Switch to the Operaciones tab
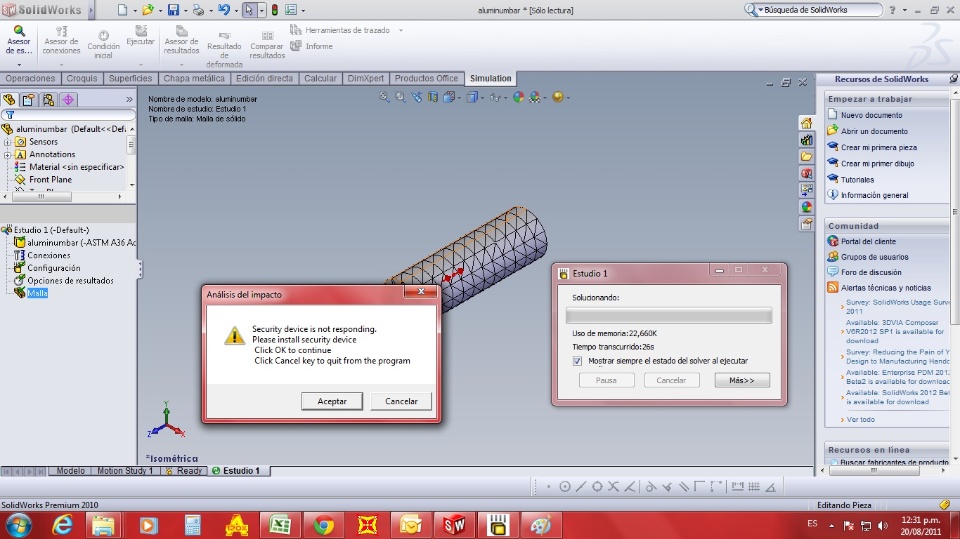Image resolution: width=960 pixels, height=539 pixels. (30, 78)
